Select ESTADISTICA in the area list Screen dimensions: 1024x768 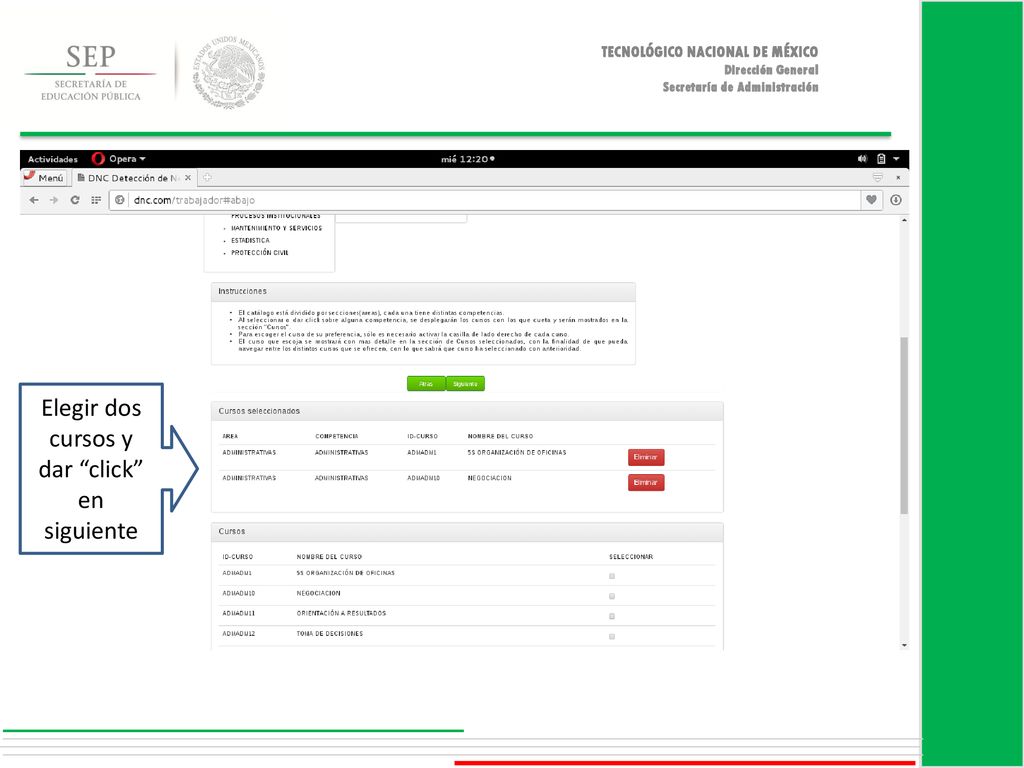pyautogui.click(x=250, y=241)
